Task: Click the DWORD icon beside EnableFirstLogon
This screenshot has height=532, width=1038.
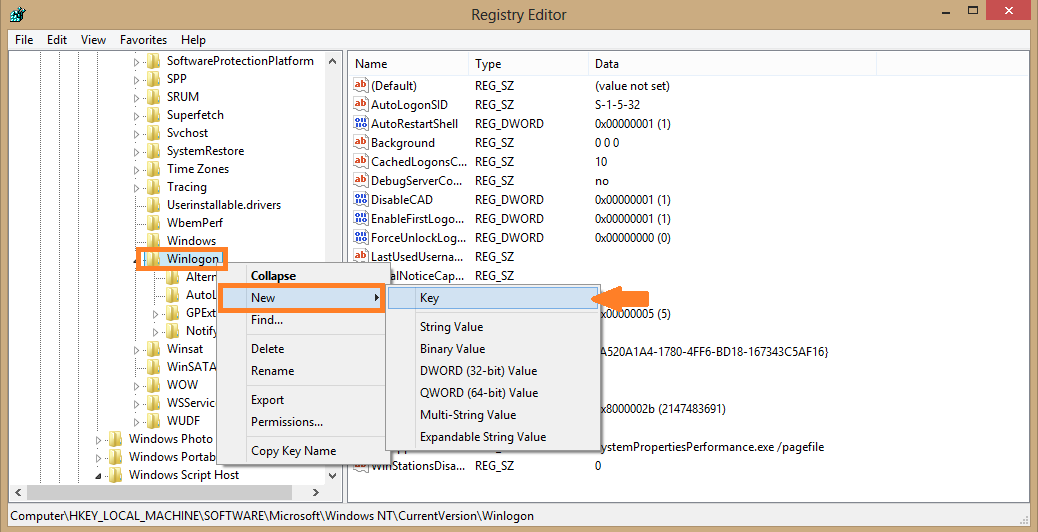Action: pos(361,218)
